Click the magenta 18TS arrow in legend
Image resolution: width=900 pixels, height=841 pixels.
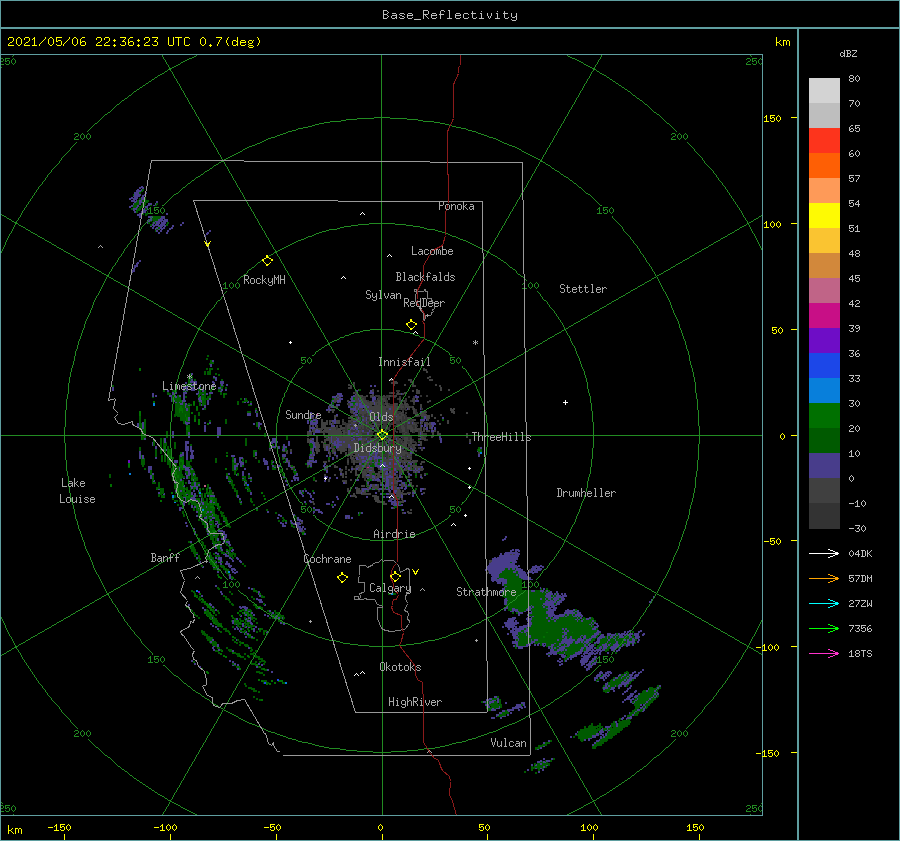point(824,653)
